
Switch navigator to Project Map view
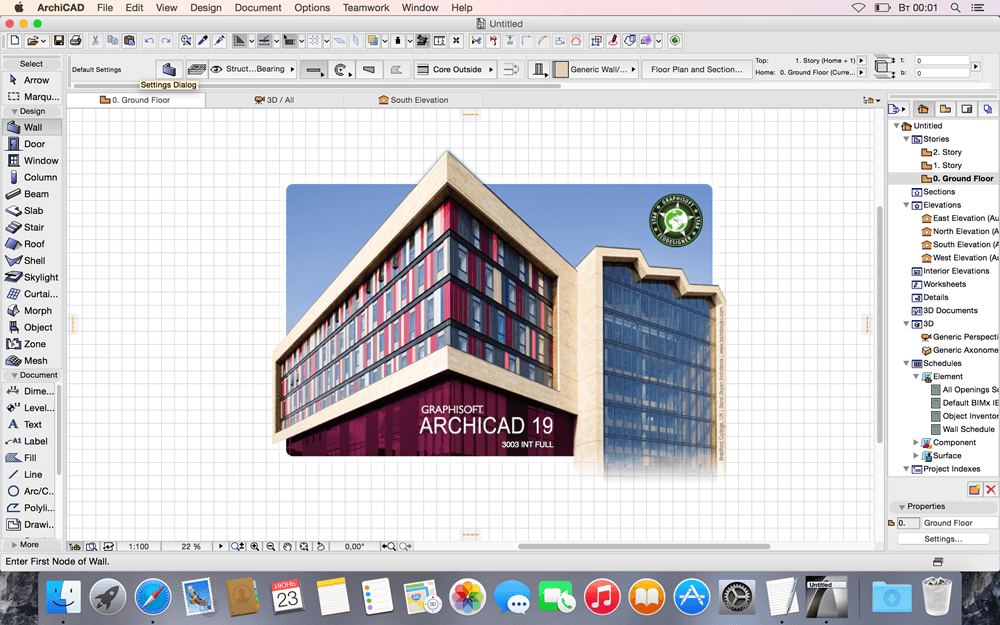click(x=923, y=109)
